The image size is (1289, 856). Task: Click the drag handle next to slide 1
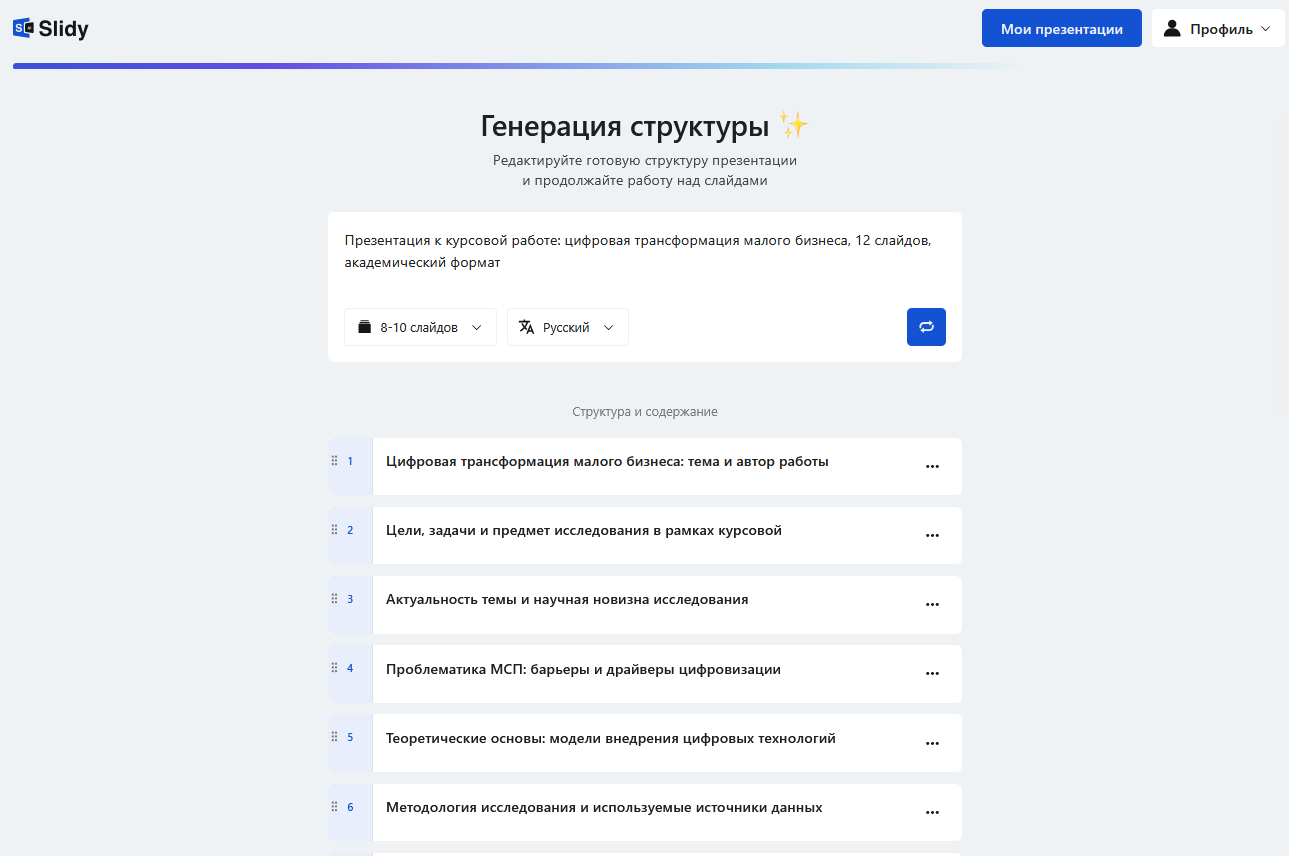pos(335,460)
